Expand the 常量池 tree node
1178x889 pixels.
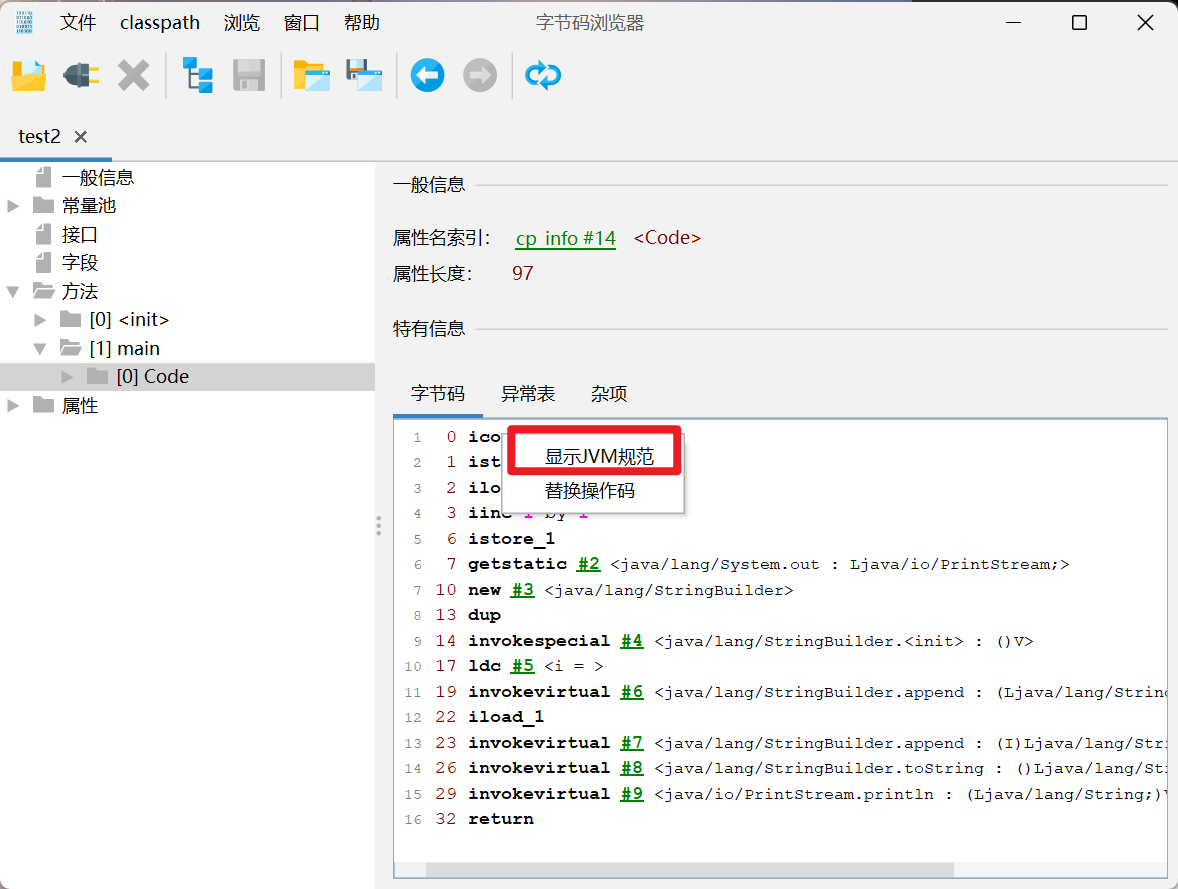click(13, 206)
